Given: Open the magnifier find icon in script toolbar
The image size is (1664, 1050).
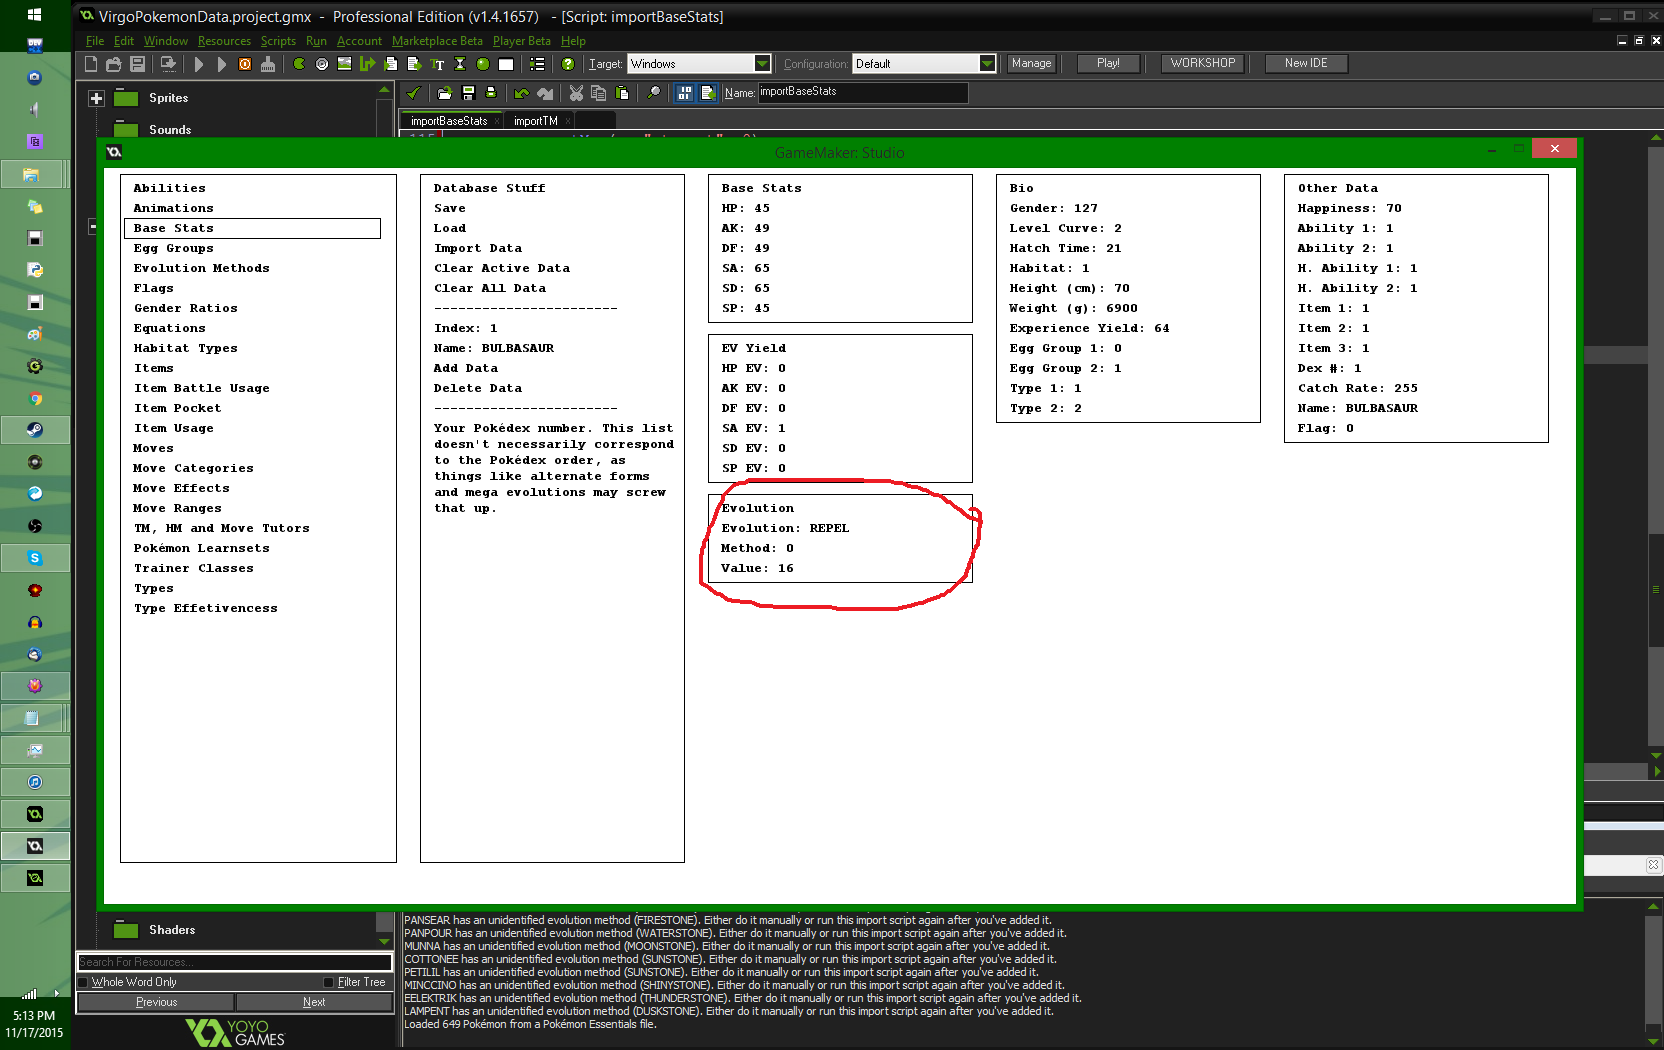Looking at the screenshot, I should tap(654, 93).
